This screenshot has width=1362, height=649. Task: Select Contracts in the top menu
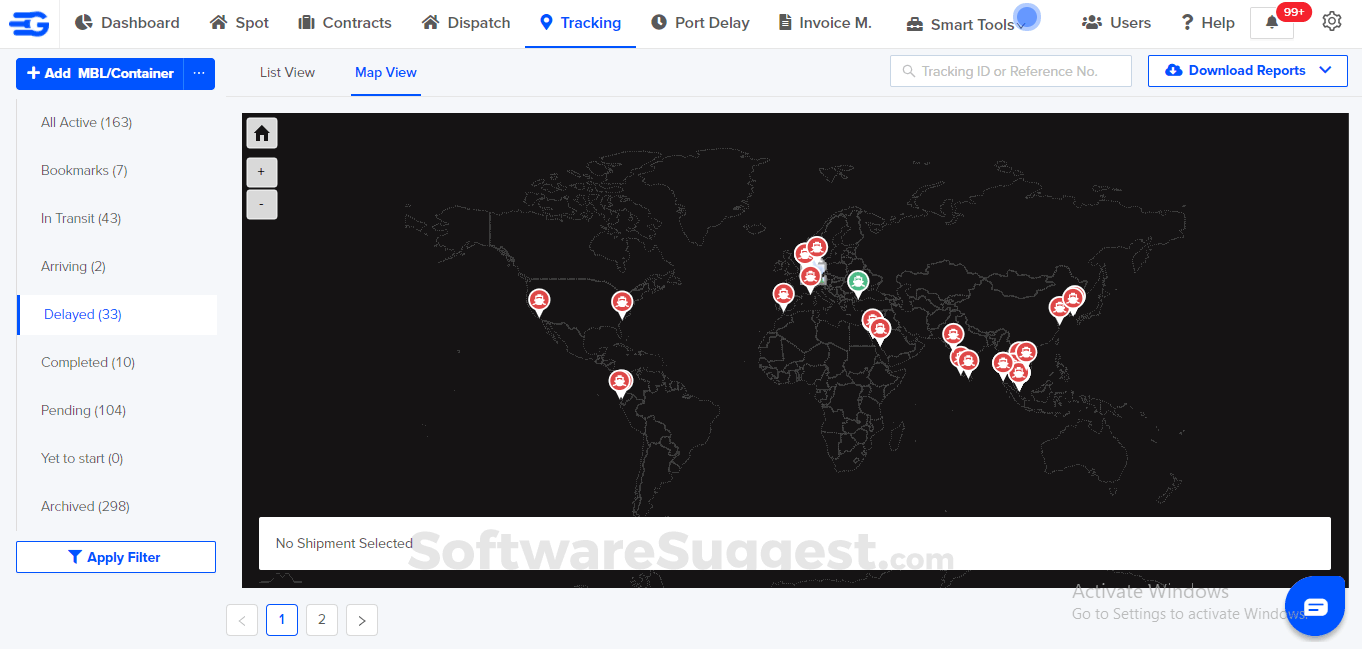345,22
